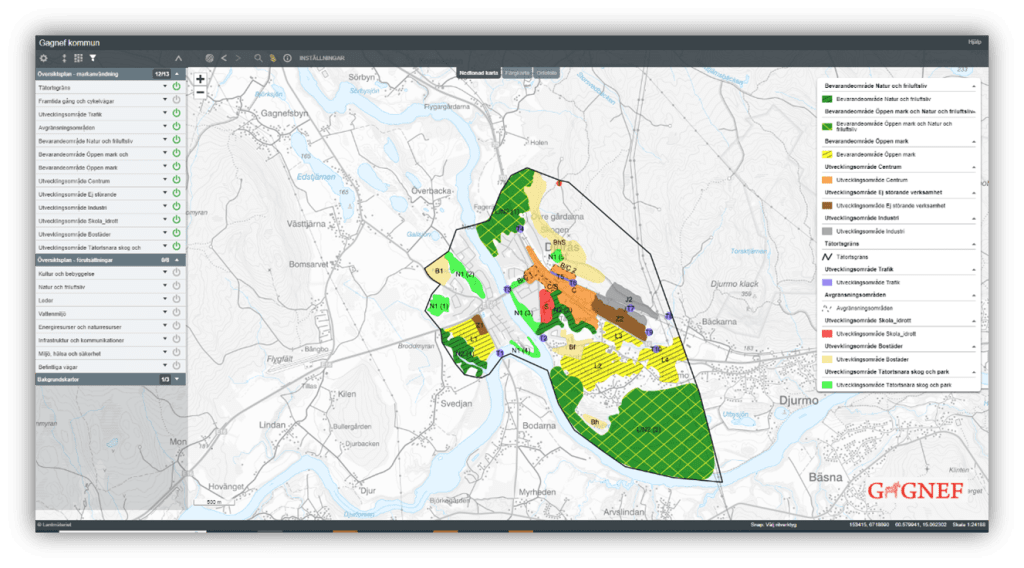Enable Framtida gång och cykelvägar layer

click(x=176, y=101)
